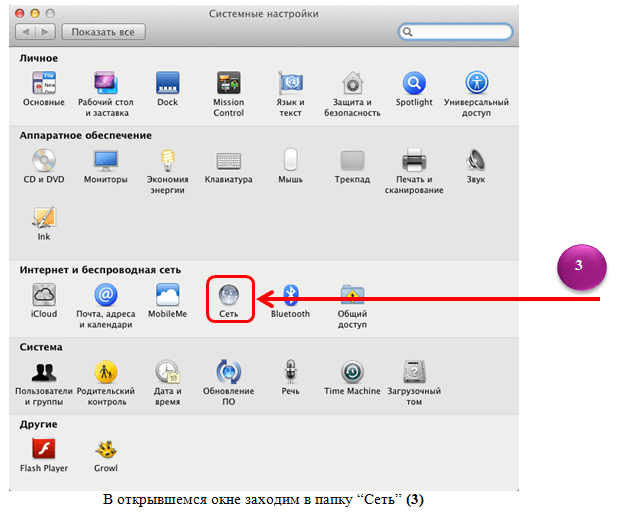Click the Показать все button
The width and height of the screenshot is (622, 515).
click(103, 32)
